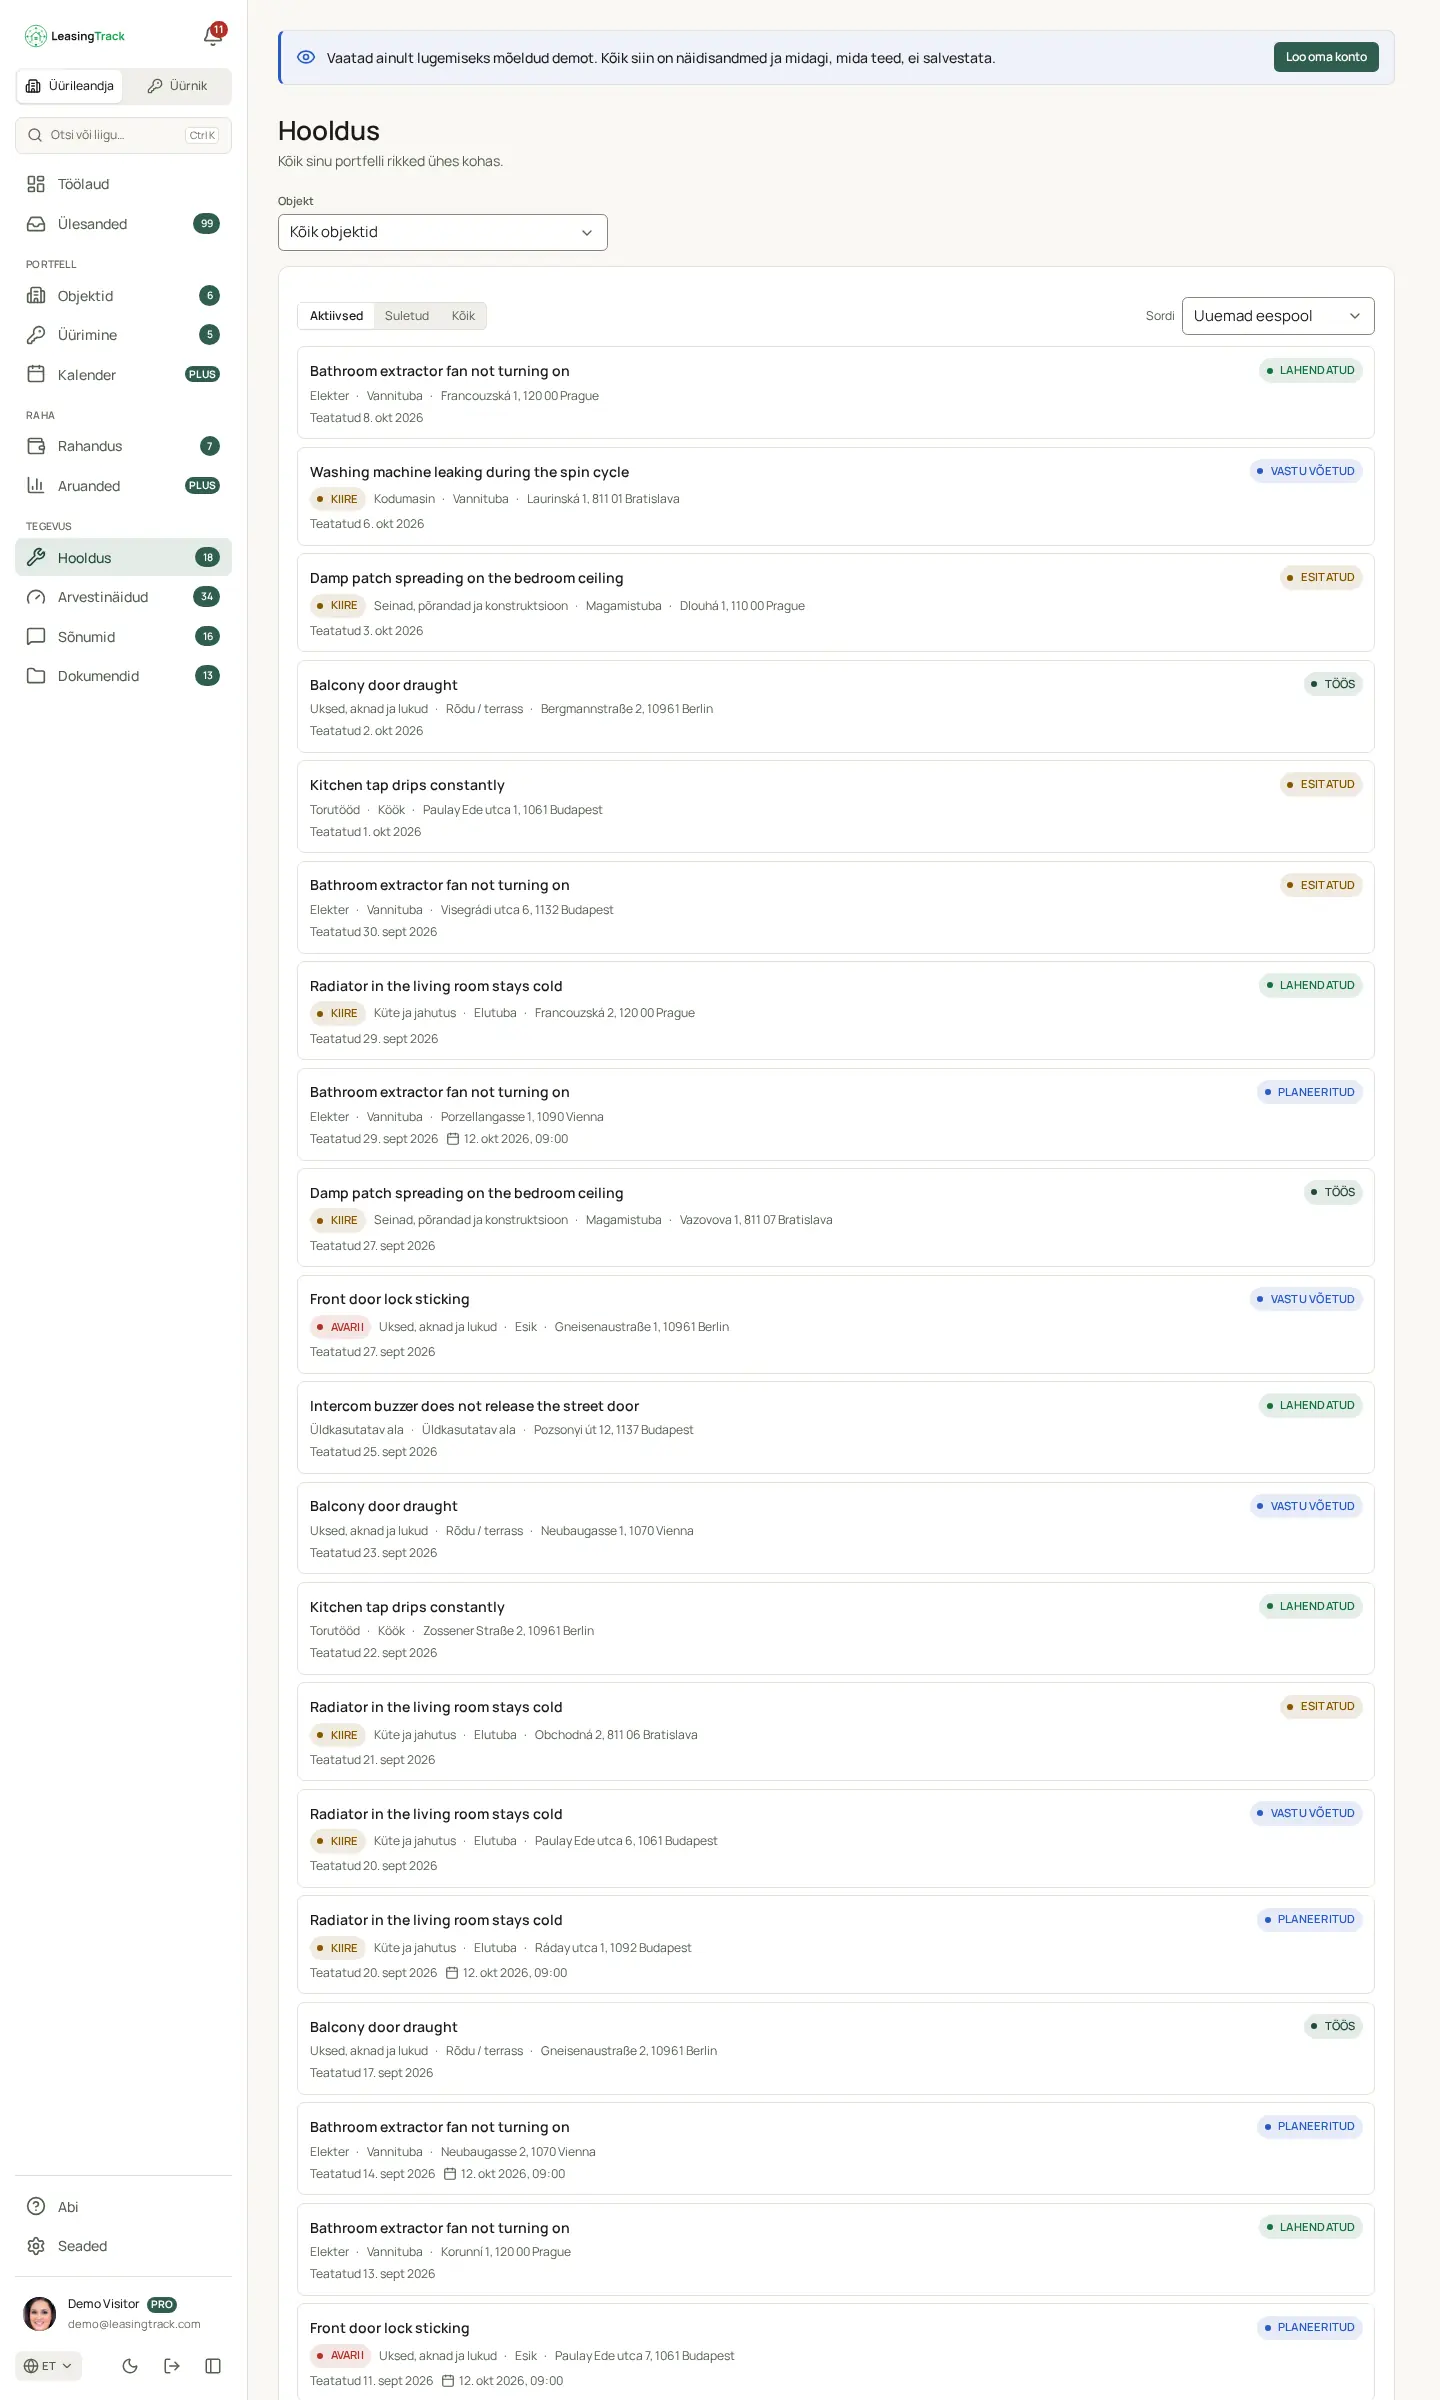
Task: Open Kitchen tap request at Paulay Ede utca 1
Action: pos(836,807)
